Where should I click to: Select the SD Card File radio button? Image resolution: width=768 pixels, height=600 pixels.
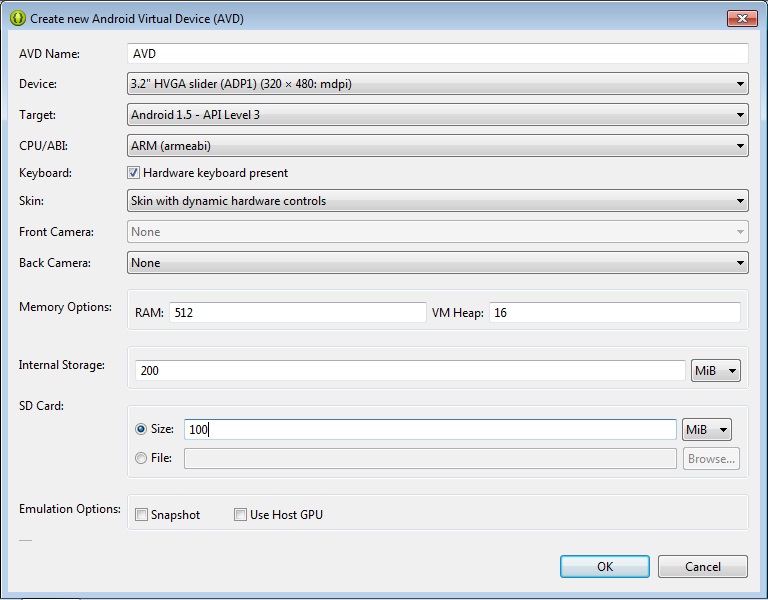(141, 458)
